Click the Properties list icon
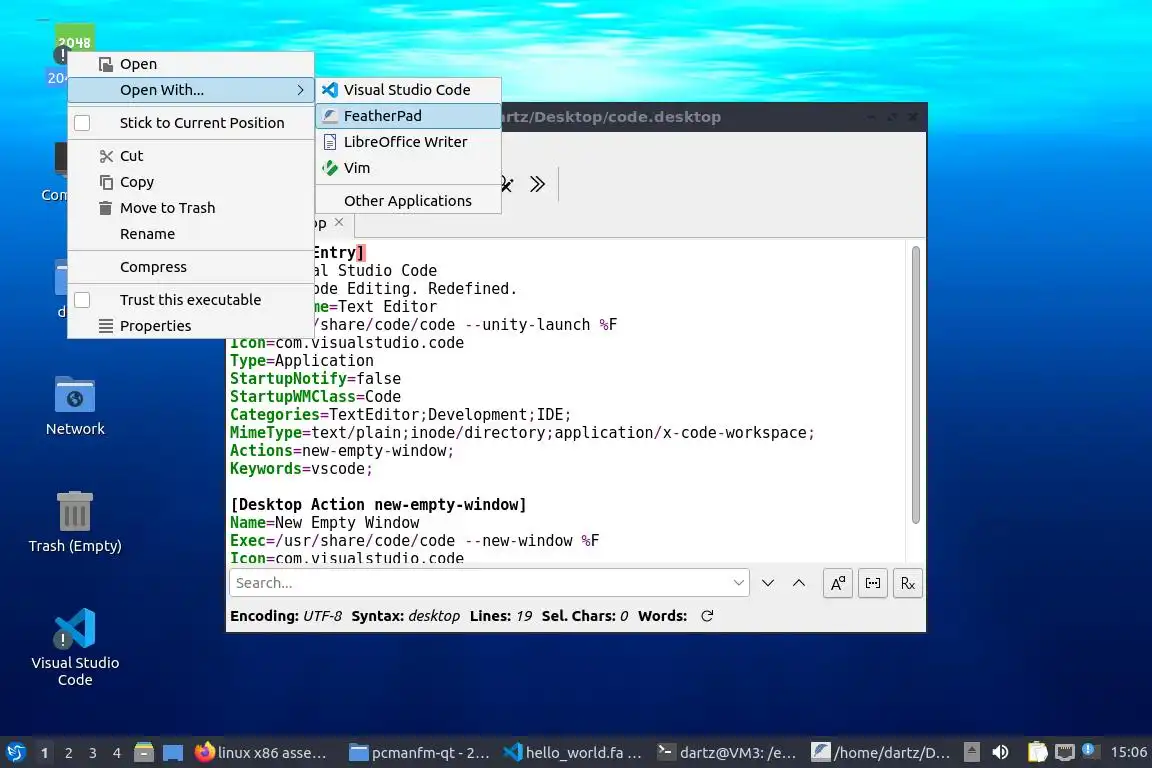 [x=106, y=326]
